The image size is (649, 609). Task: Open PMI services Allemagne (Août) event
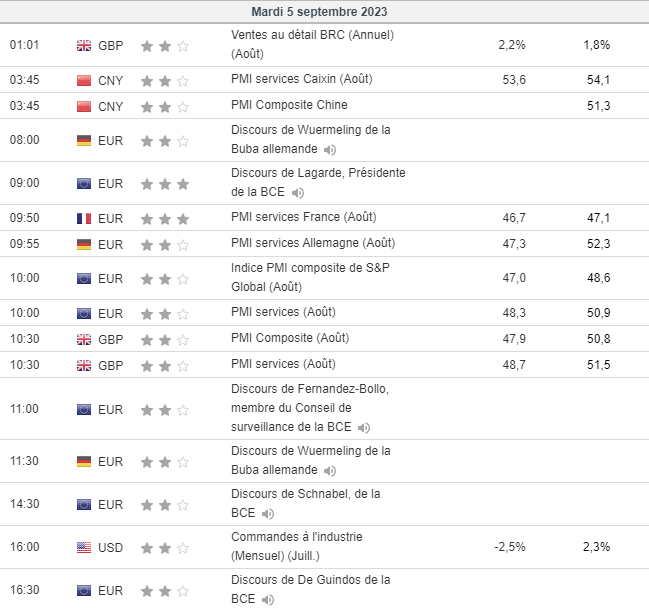pyautogui.click(x=312, y=243)
